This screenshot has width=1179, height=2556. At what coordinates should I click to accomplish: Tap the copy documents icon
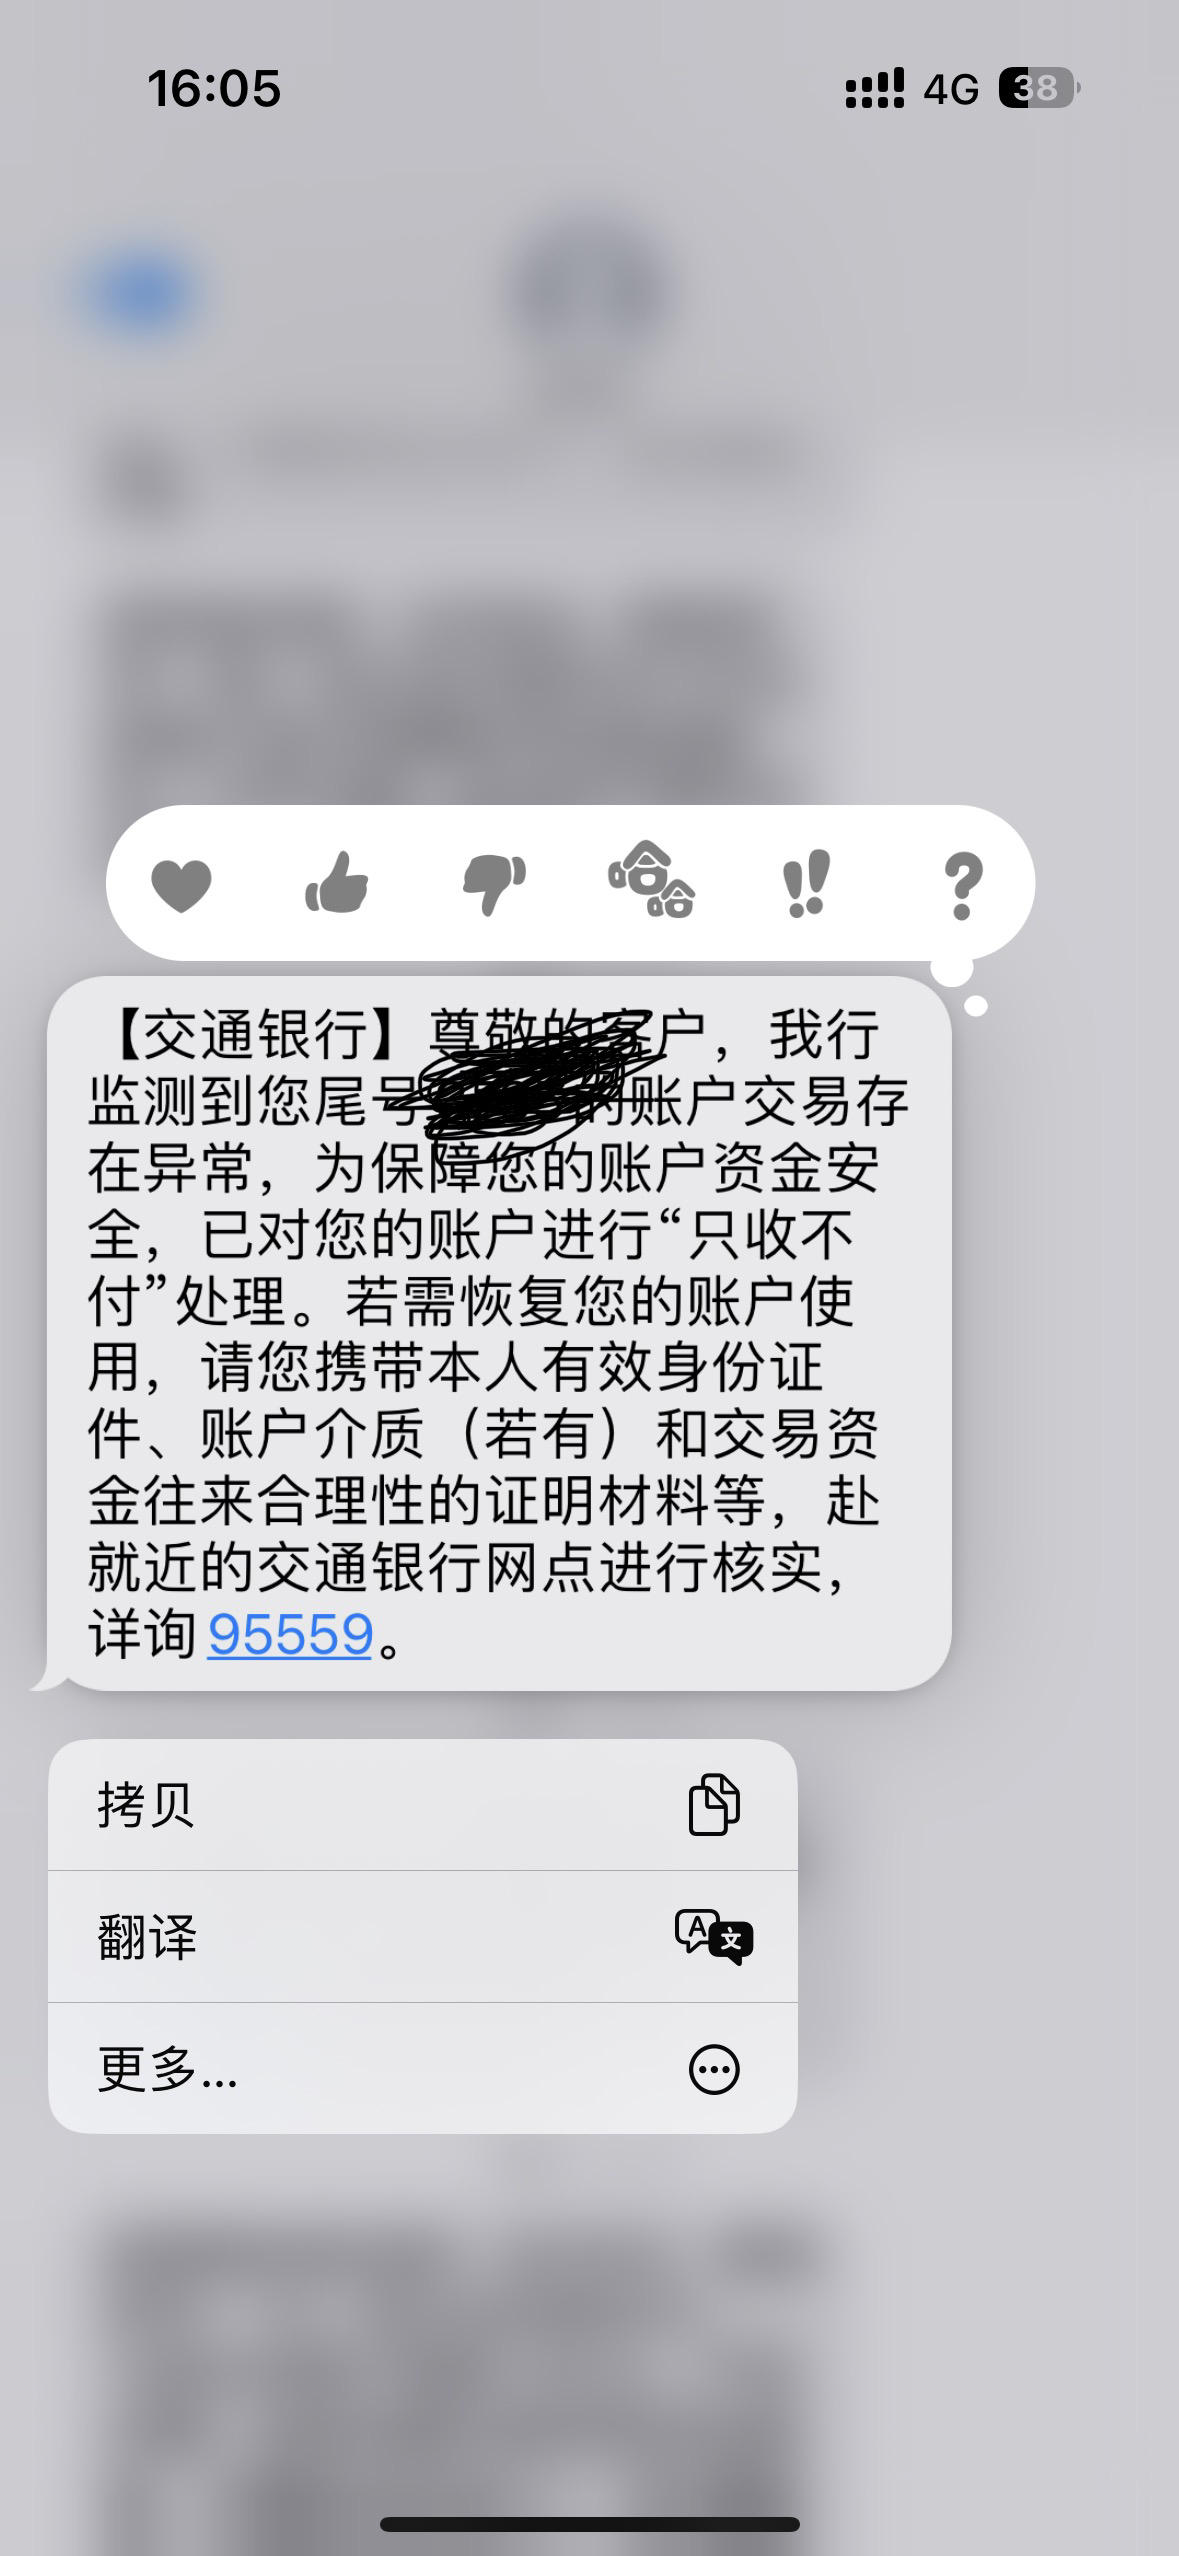point(714,1804)
